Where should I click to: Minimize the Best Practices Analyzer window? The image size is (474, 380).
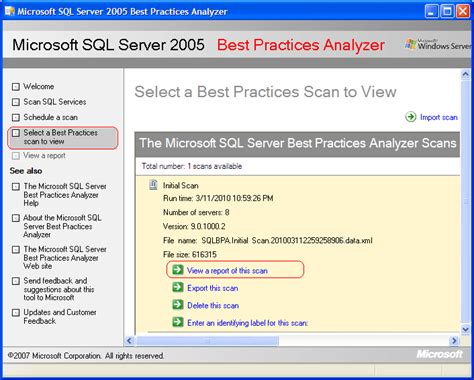click(x=431, y=11)
